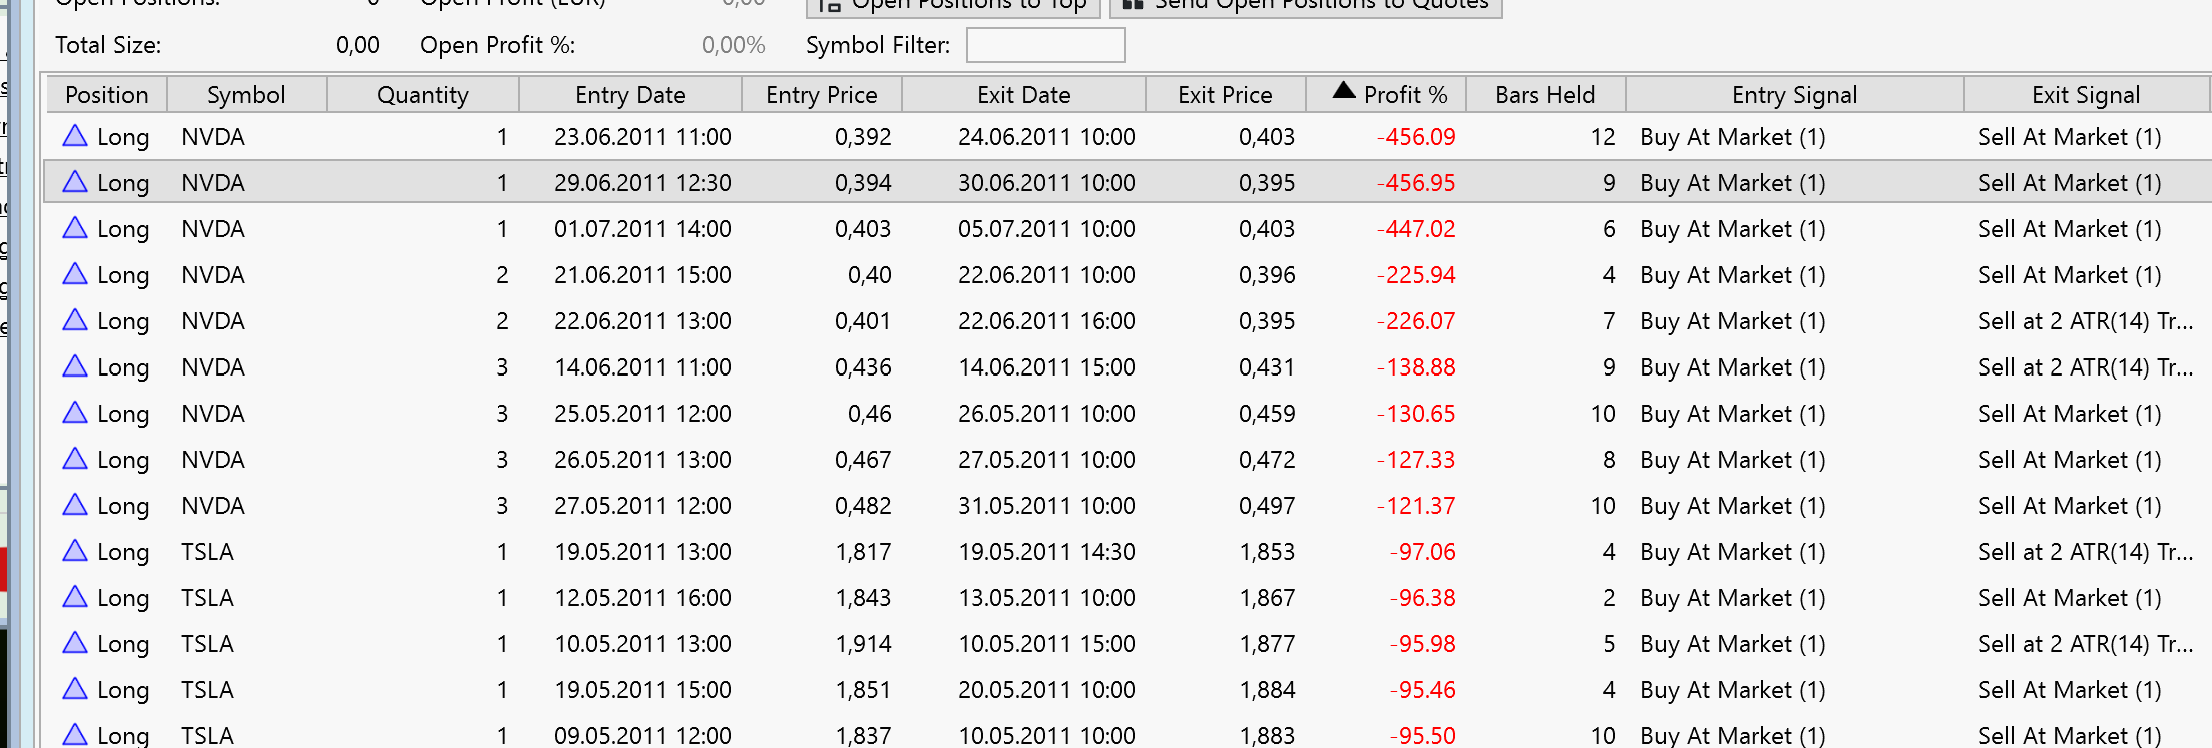Click Long triangle icon for TSLA entry 10.05.2011 13:00

(75, 643)
